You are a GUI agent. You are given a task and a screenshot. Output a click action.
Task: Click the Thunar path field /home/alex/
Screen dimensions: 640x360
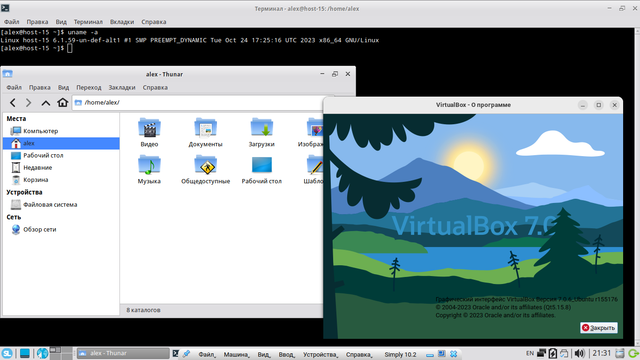coord(198,102)
